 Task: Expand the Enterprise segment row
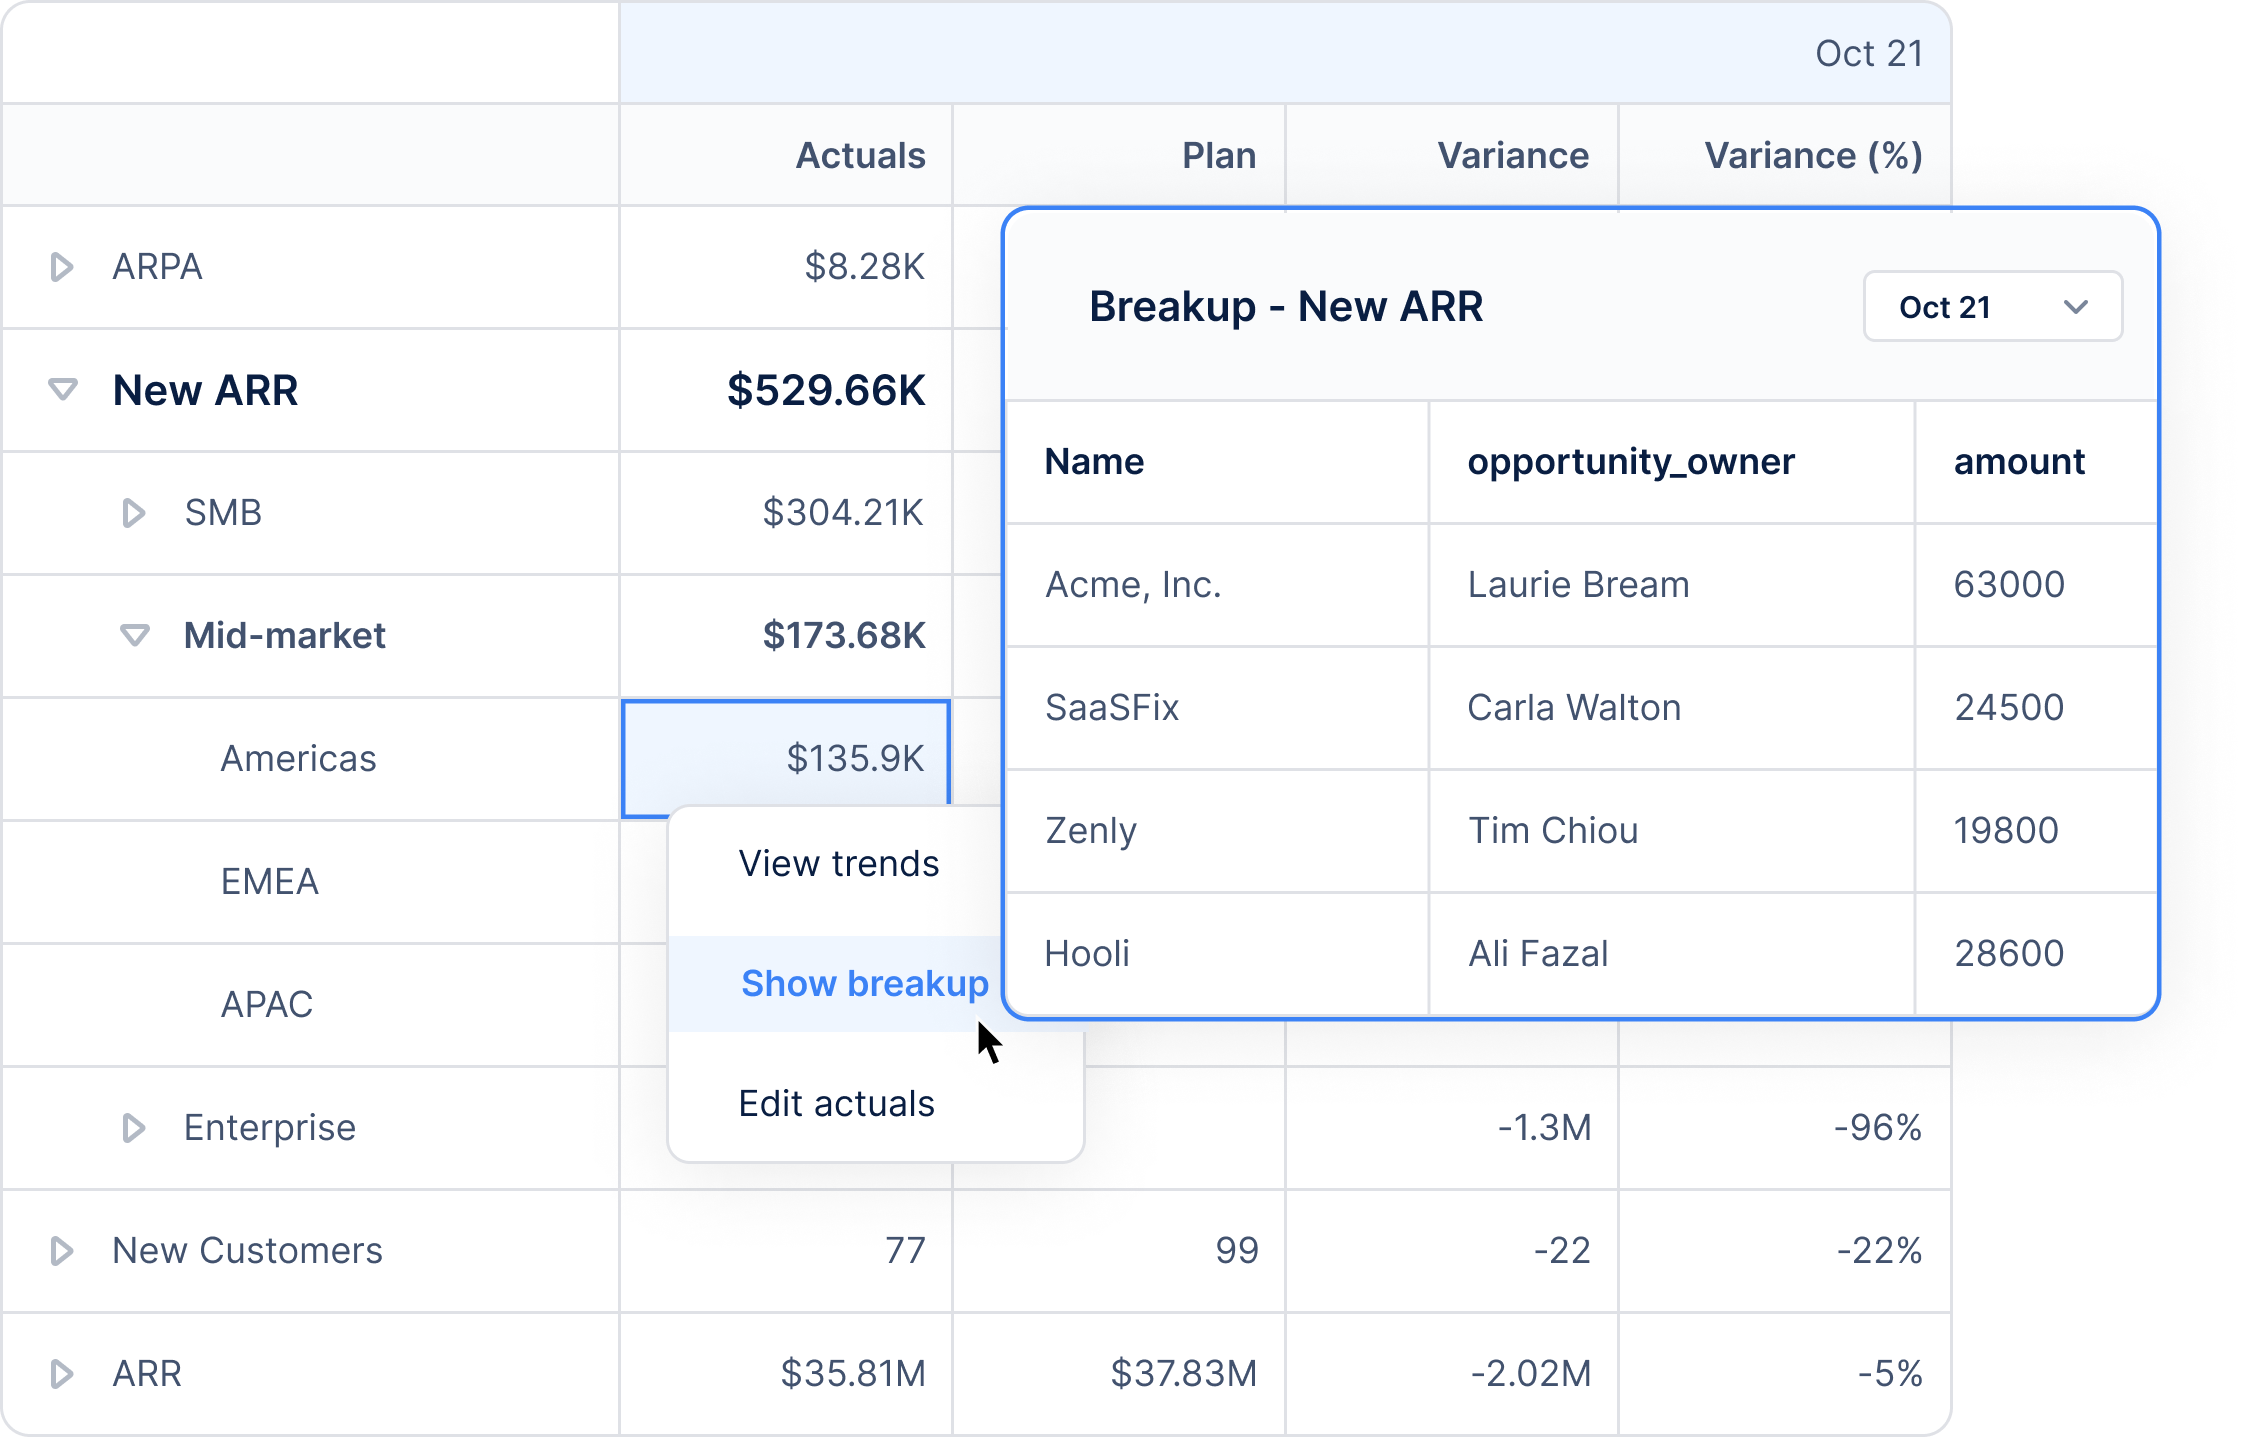pos(133,1128)
